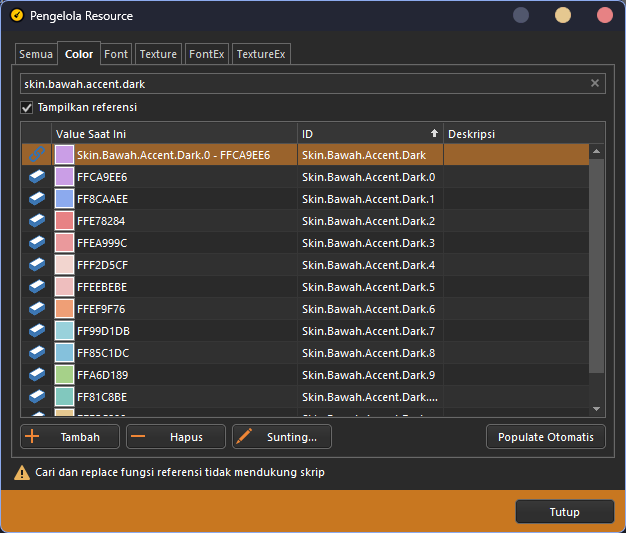The image size is (626, 533).
Task: Click Populate Otomatis button
Action: click(x=545, y=437)
